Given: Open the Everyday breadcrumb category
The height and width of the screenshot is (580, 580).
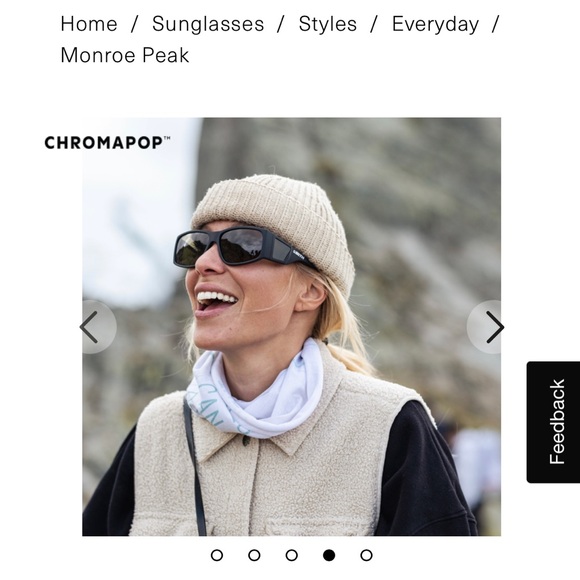Looking at the screenshot, I should [435, 24].
